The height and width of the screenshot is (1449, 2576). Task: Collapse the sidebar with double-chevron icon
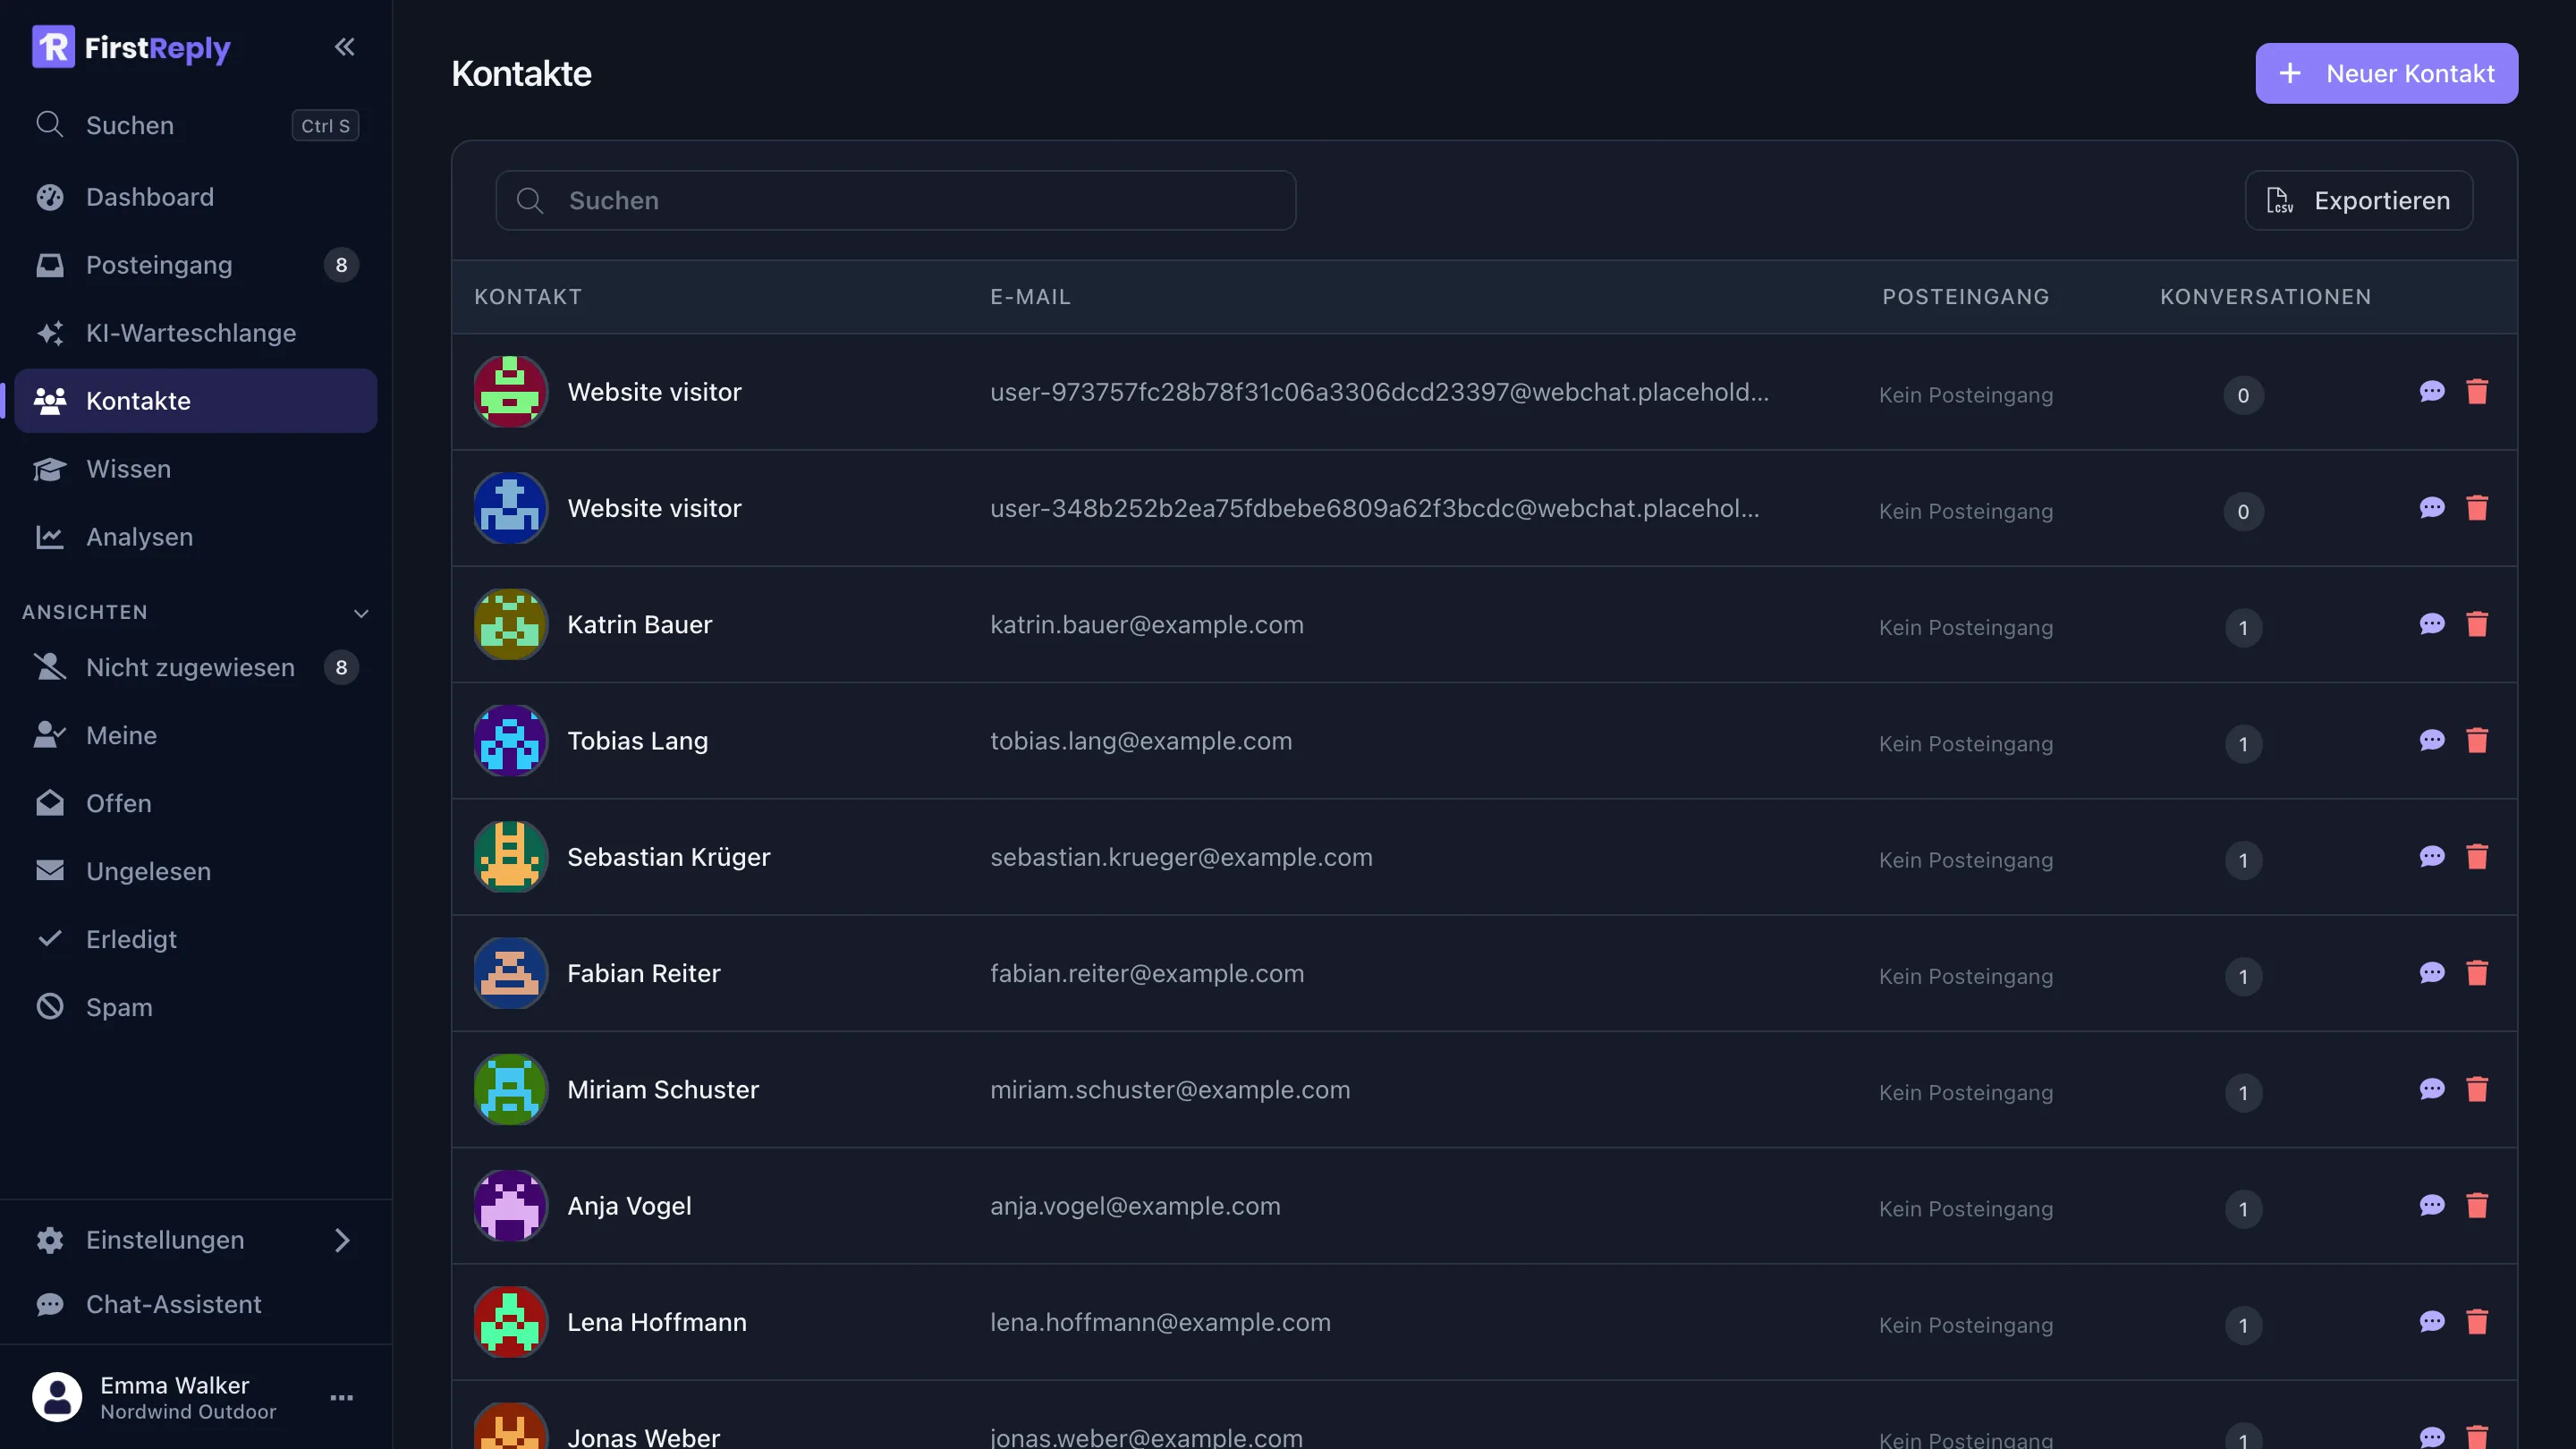pos(344,47)
